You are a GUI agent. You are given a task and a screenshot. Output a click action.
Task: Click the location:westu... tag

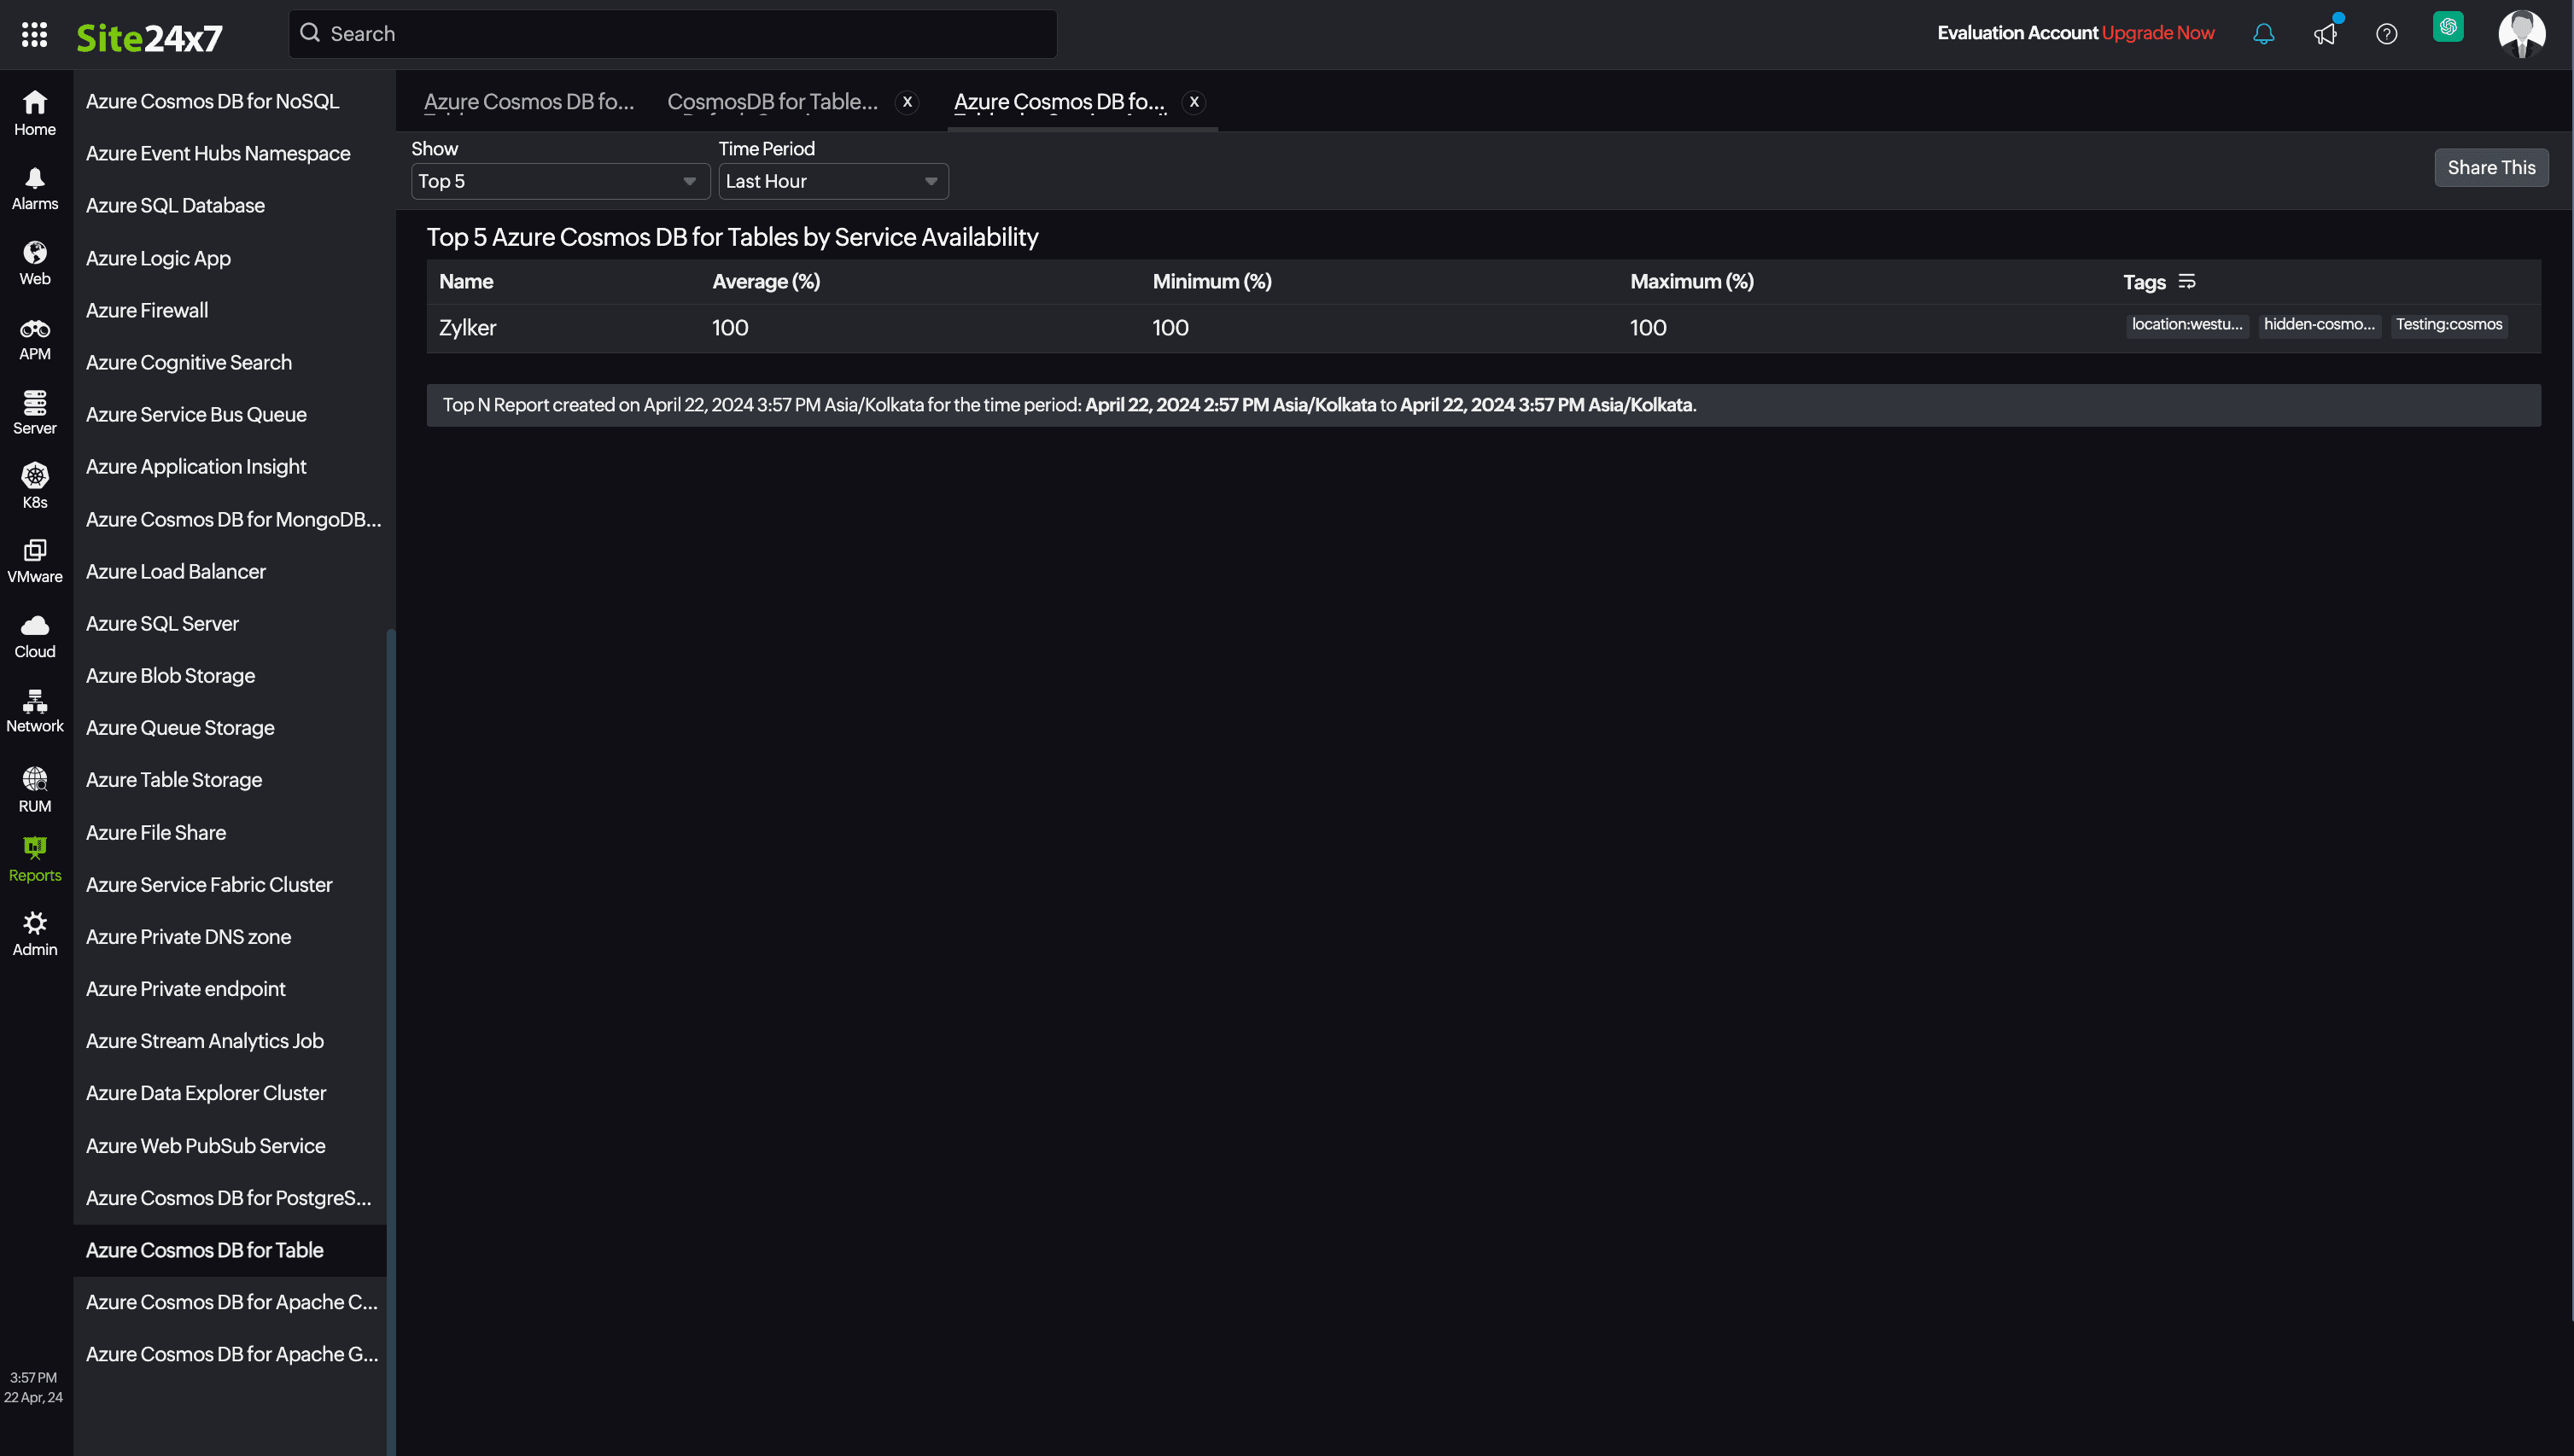(2187, 325)
